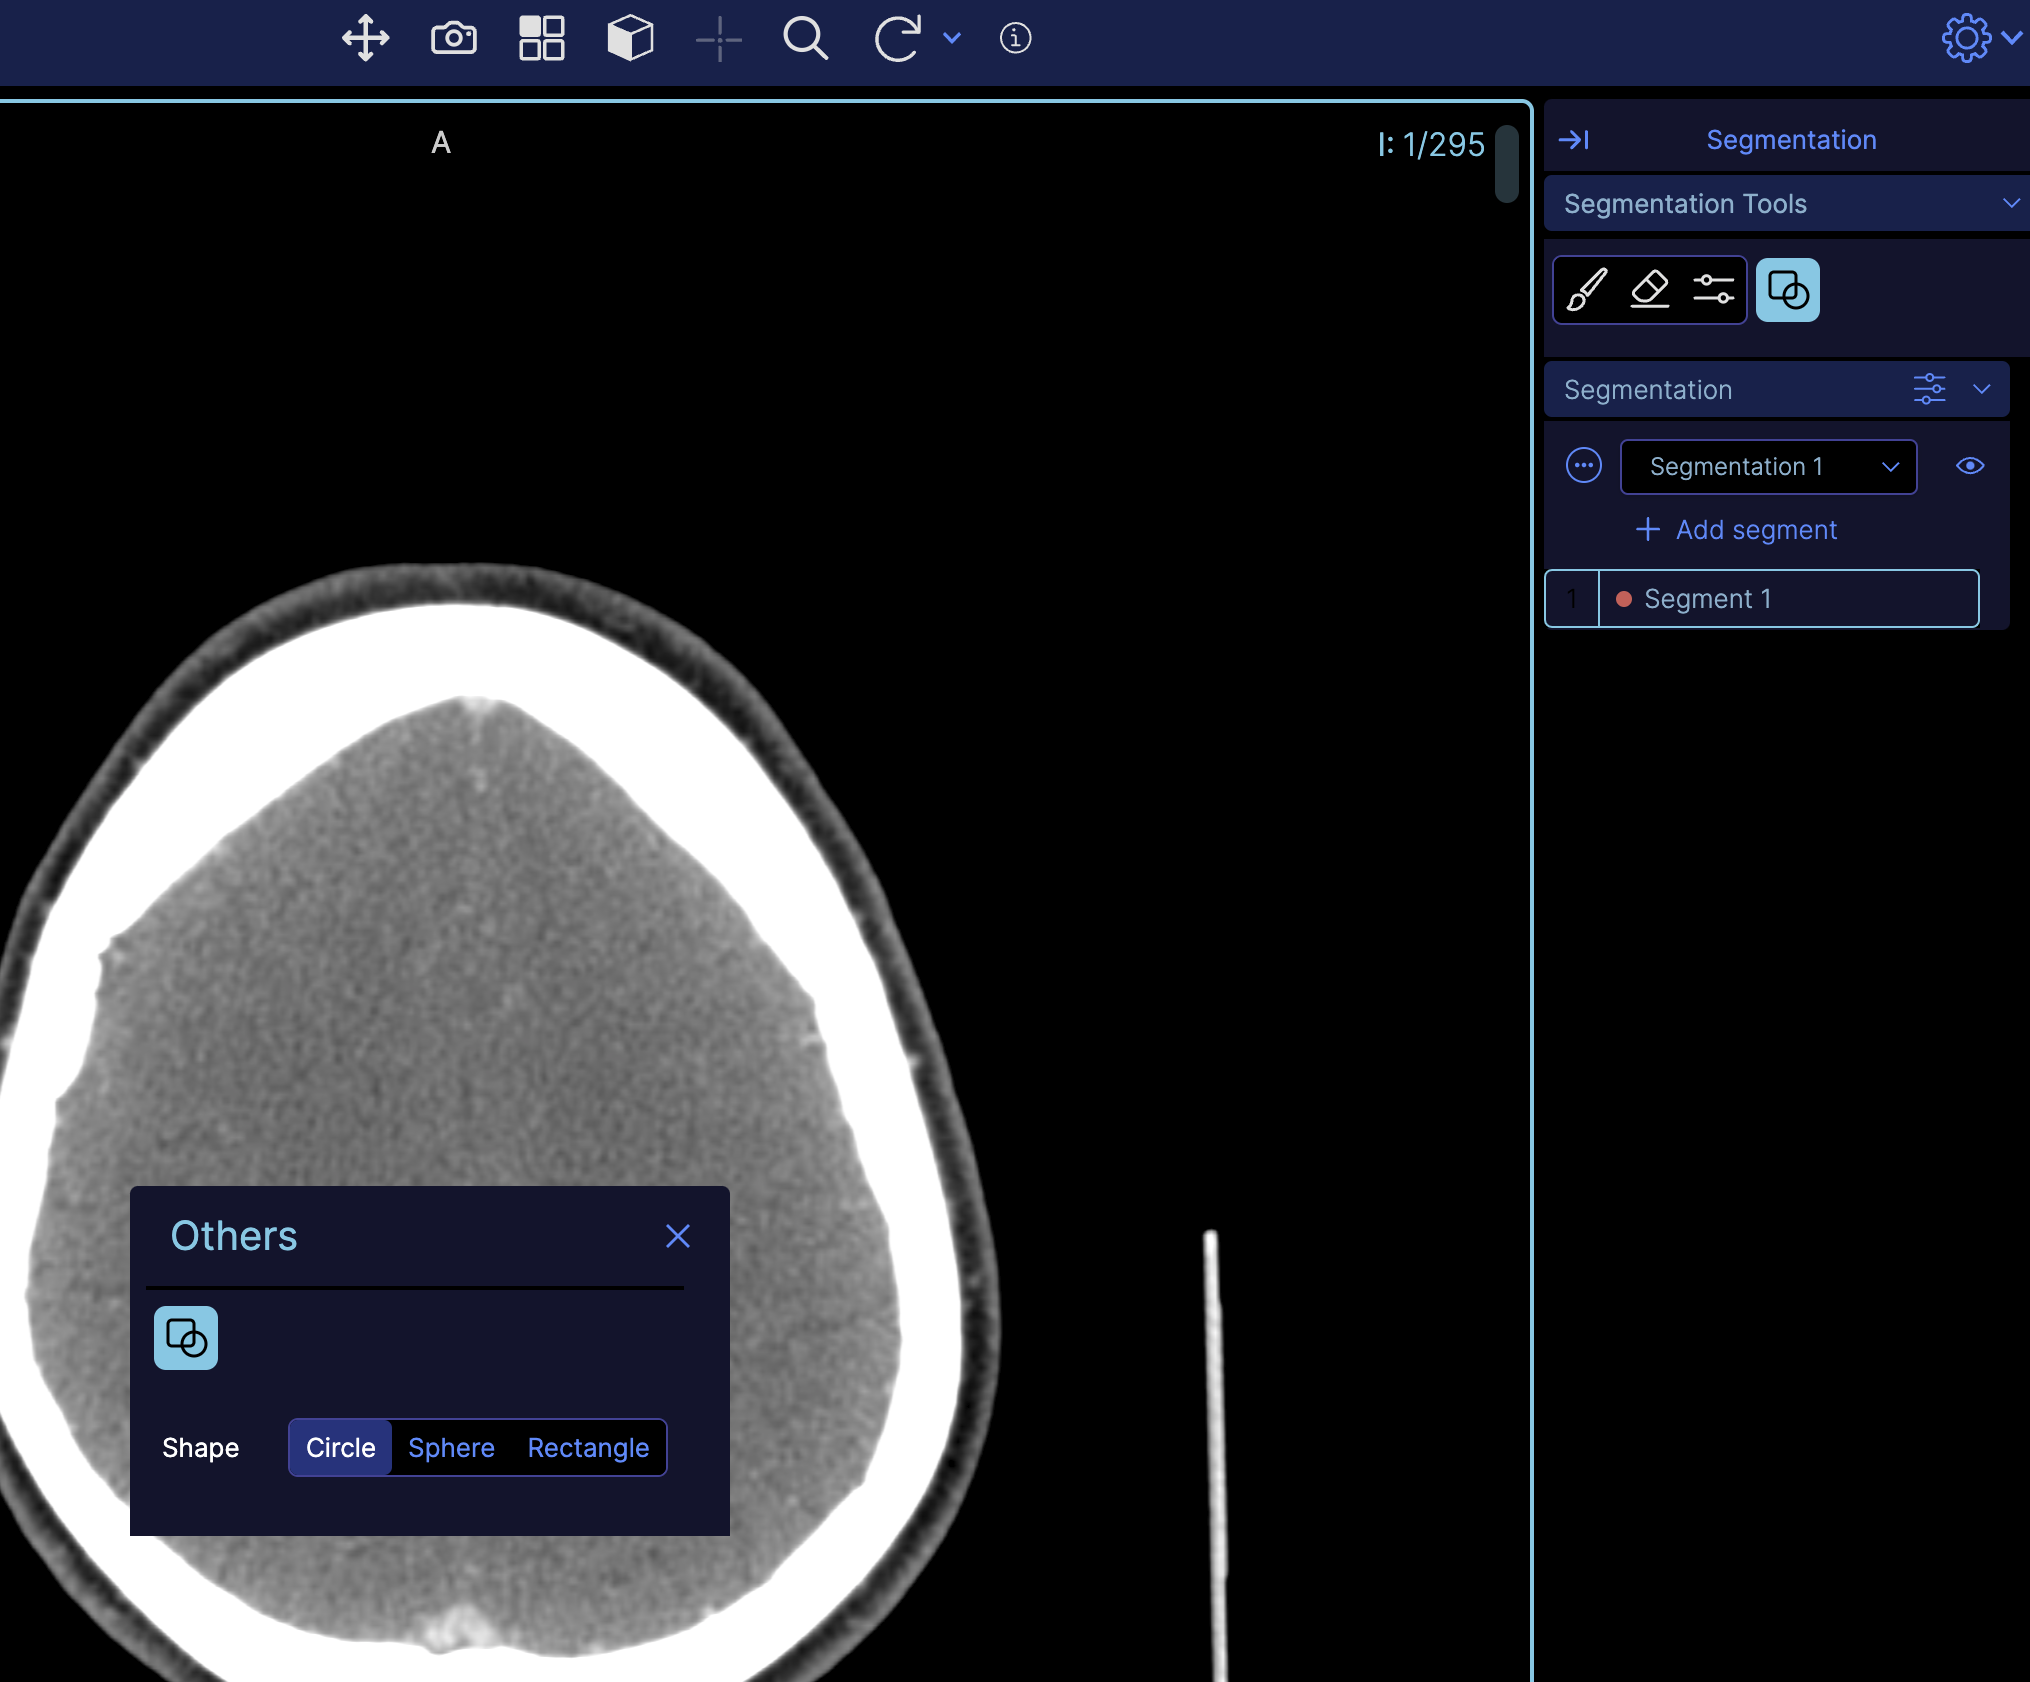Click the 3D cube view icon
Screen dimensions: 2030x1682
click(x=630, y=39)
